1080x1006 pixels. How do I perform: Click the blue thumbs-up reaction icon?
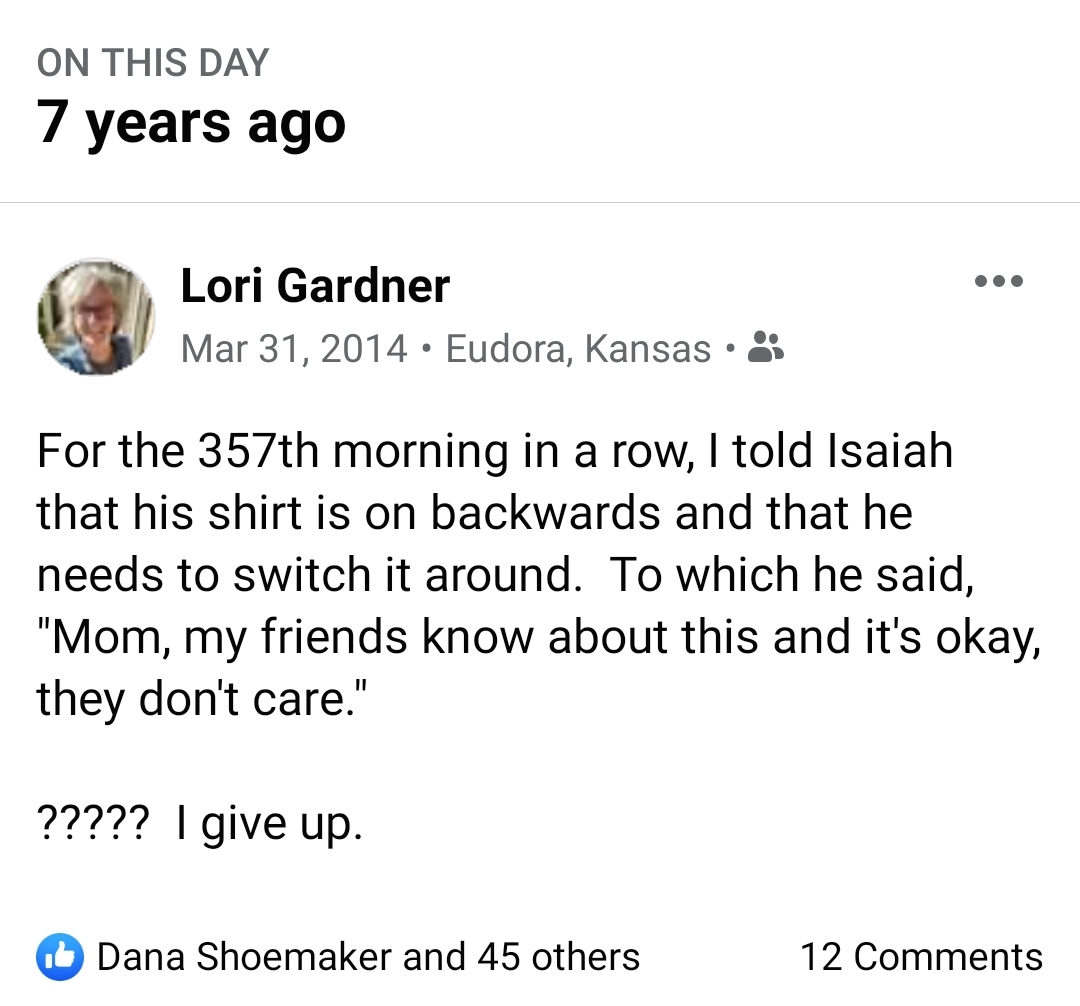pyautogui.click(x=58, y=957)
